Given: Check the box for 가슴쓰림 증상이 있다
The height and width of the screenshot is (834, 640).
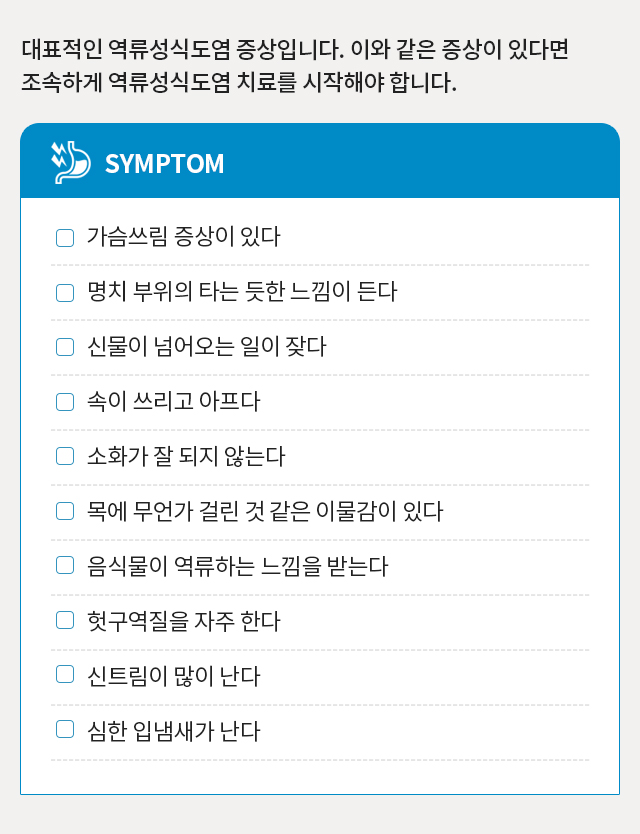Looking at the screenshot, I should point(65,238).
